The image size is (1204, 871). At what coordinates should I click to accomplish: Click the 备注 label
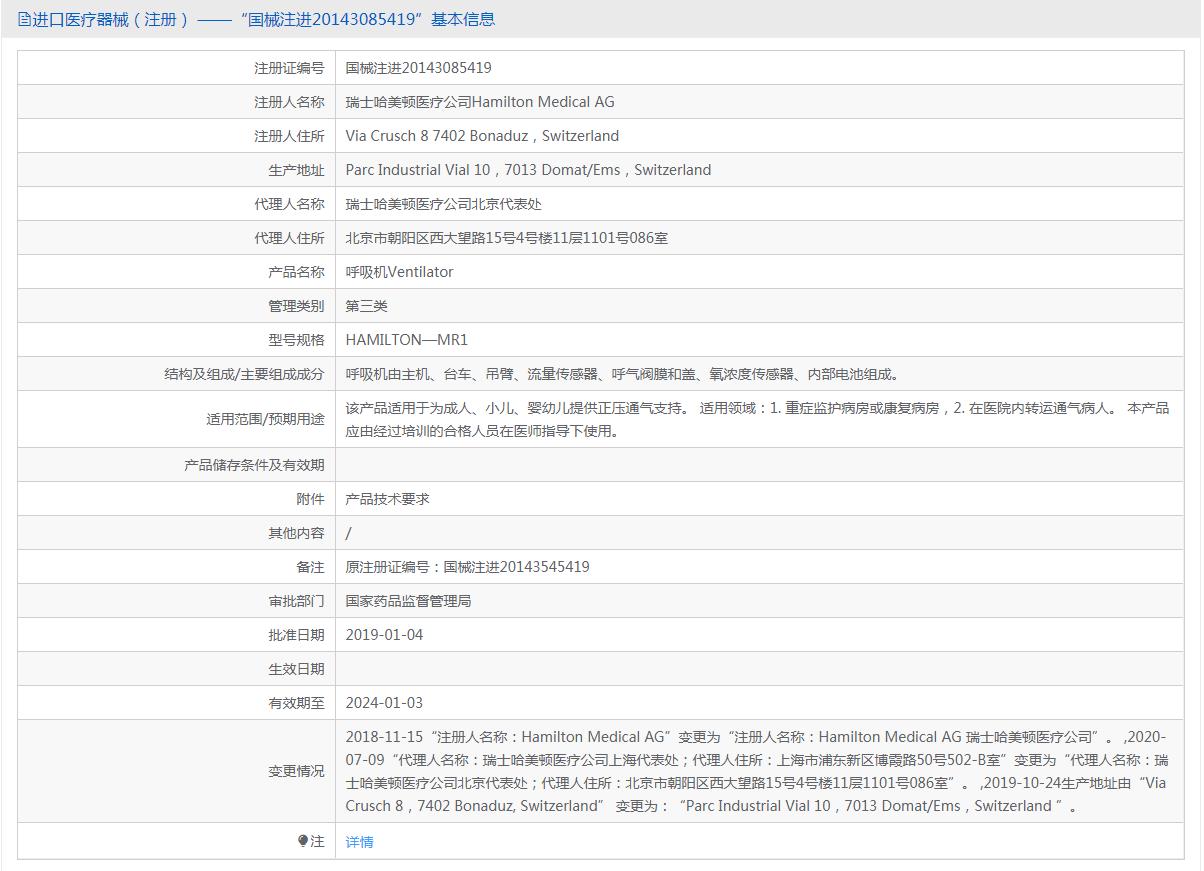pos(311,567)
